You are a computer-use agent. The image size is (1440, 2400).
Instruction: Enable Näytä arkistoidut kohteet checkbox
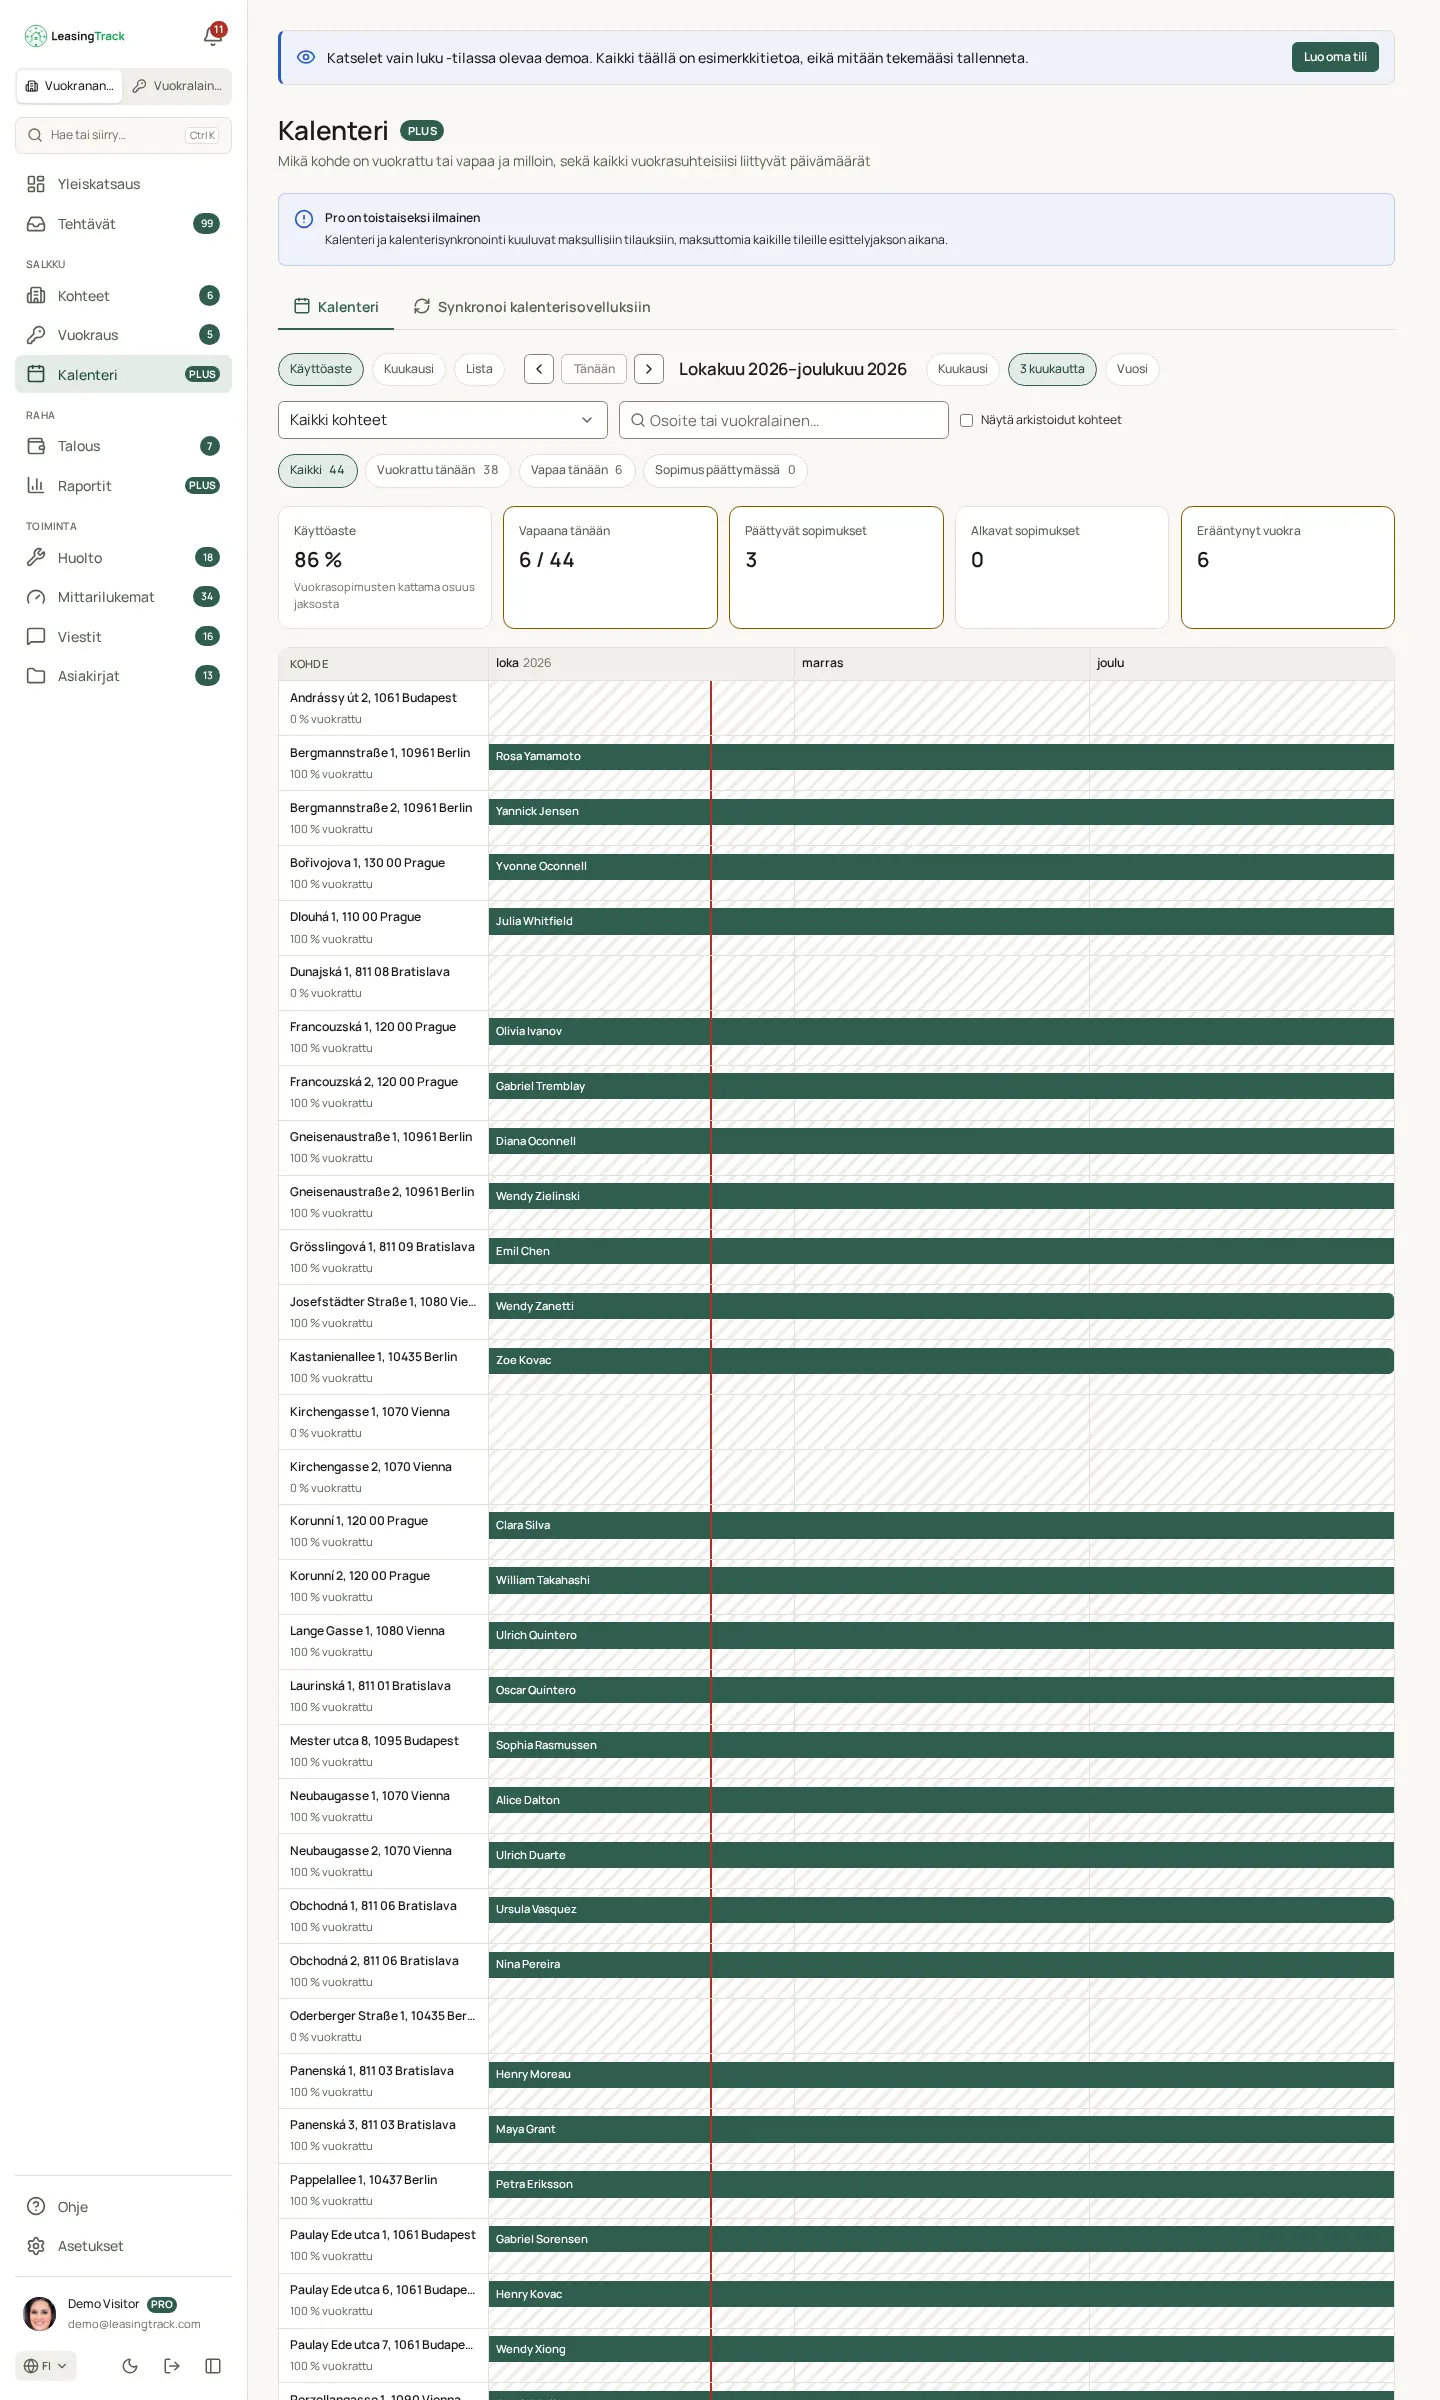(967, 420)
